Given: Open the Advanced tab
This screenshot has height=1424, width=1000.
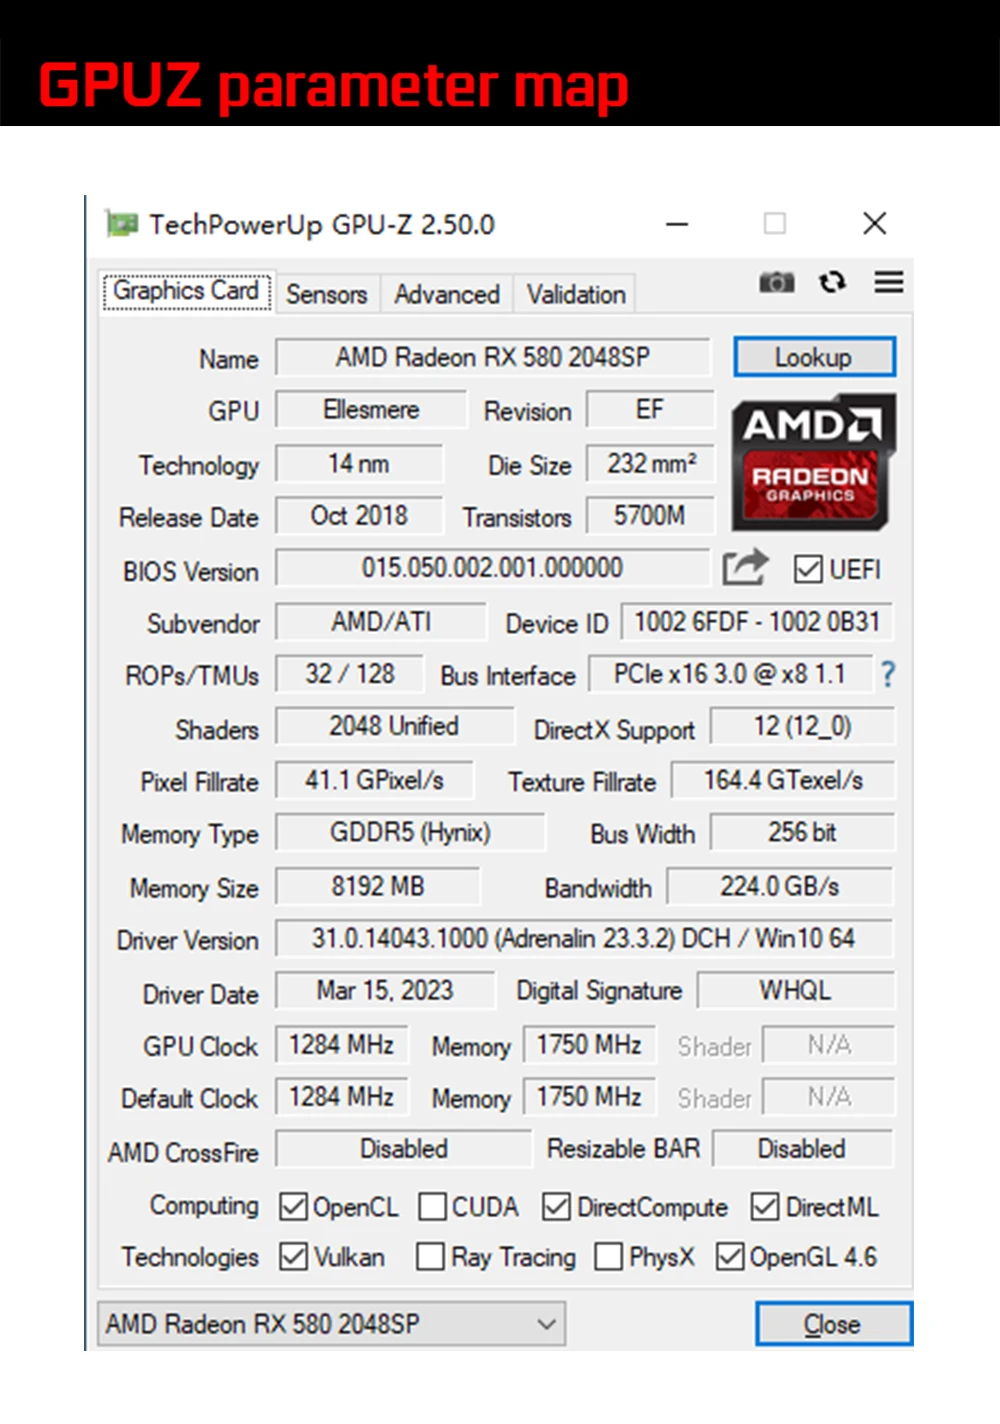Looking at the screenshot, I should point(446,294).
